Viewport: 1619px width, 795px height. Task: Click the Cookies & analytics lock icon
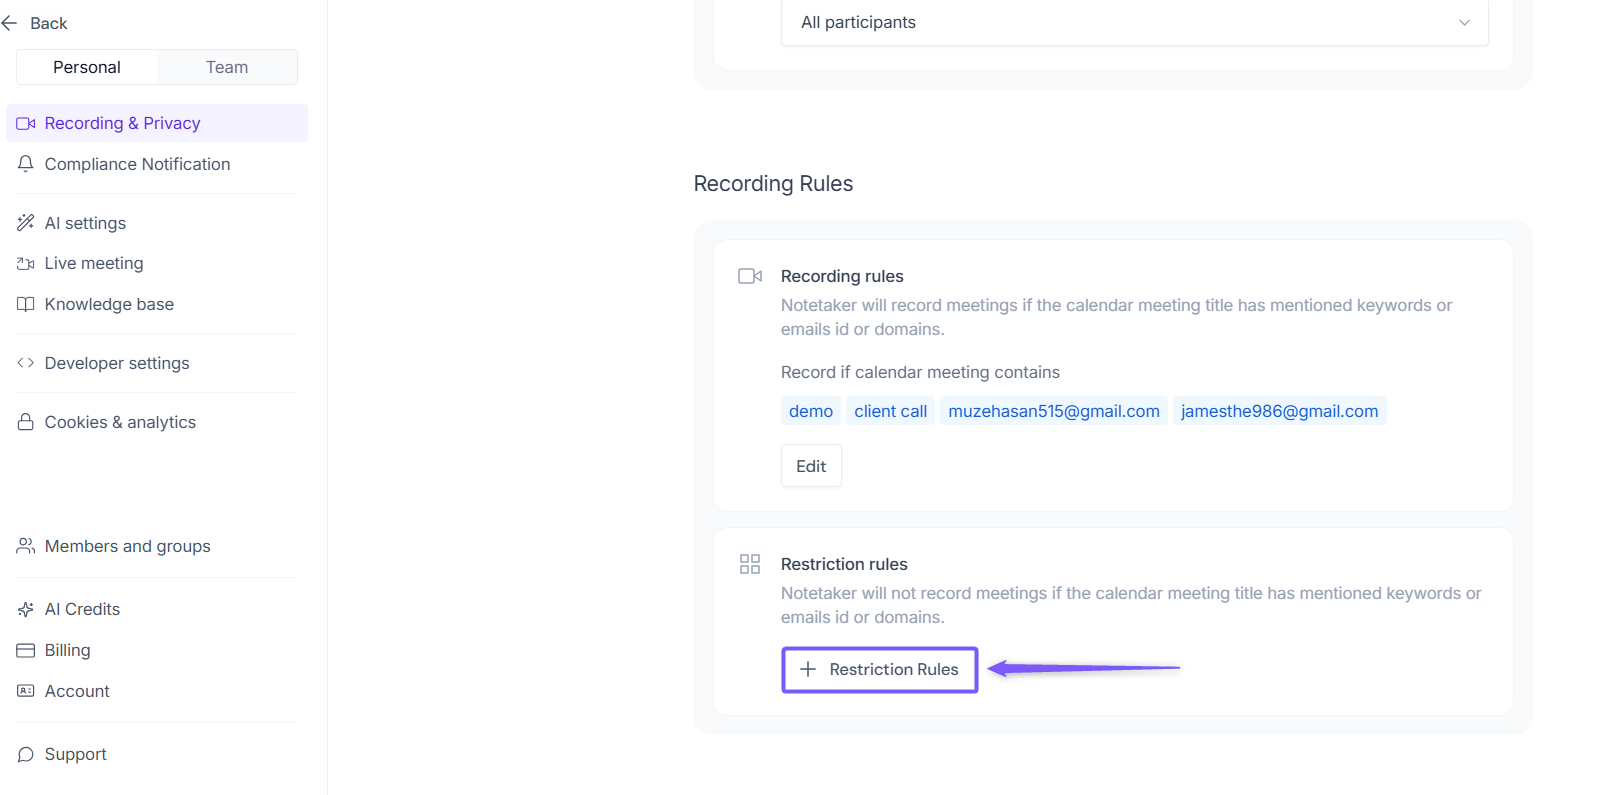click(x=26, y=422)
